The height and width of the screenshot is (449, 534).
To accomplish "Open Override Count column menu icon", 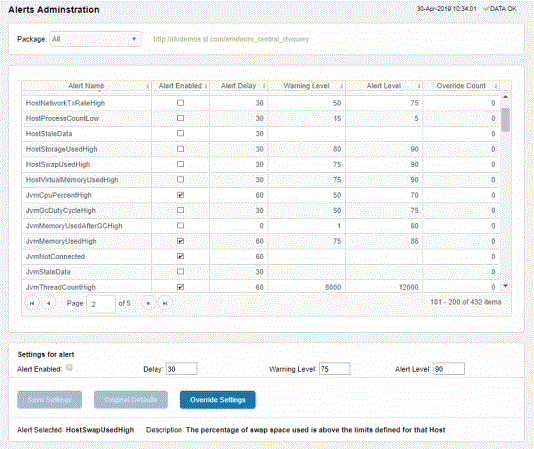I will 496,86.
